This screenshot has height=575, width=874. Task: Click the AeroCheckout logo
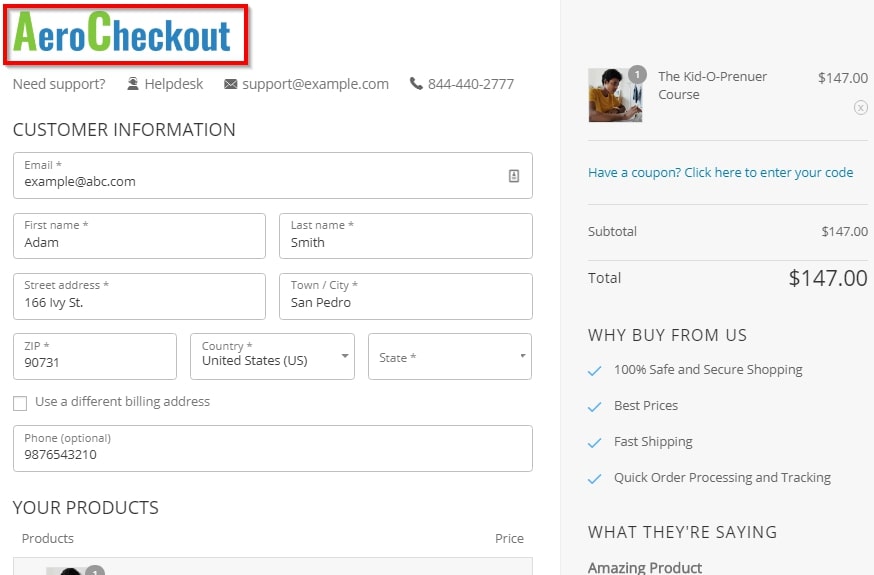[x=122, y=33]
